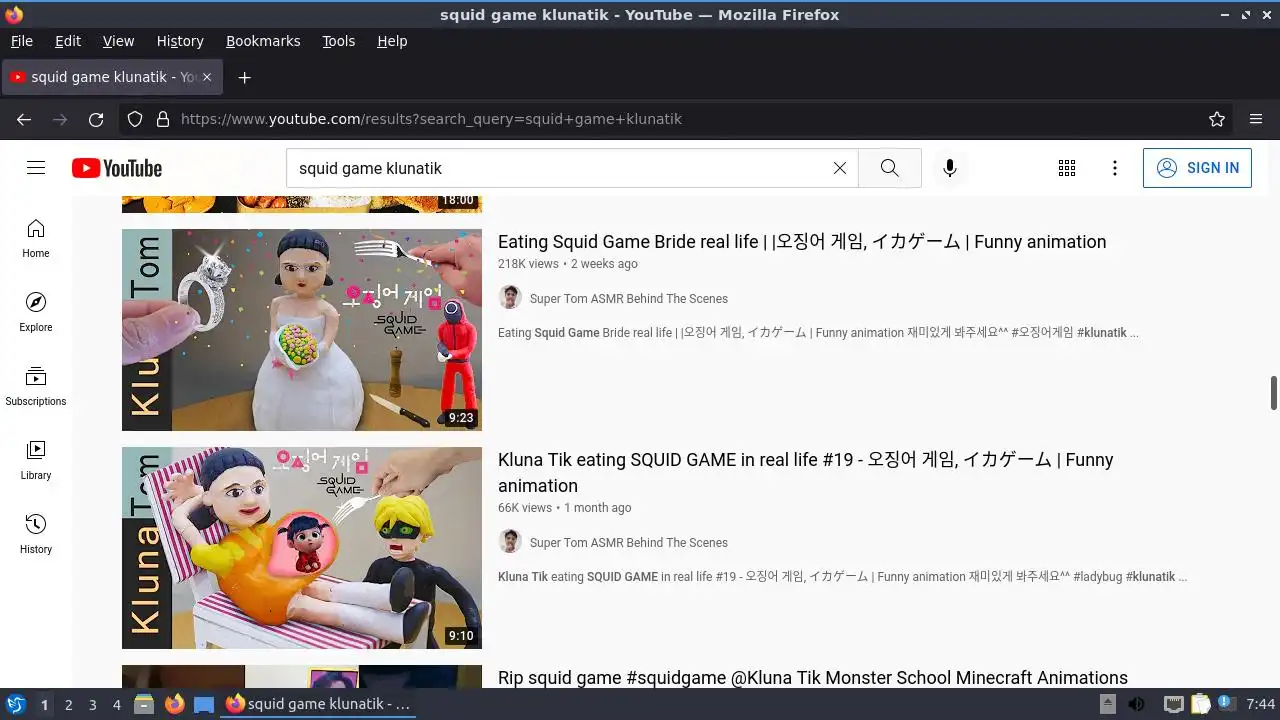This screenshot has height=720, width=1280.
Task: Click the 7:44 taskbar clock
Action: pyautogui.click(x=1261, y=704)
